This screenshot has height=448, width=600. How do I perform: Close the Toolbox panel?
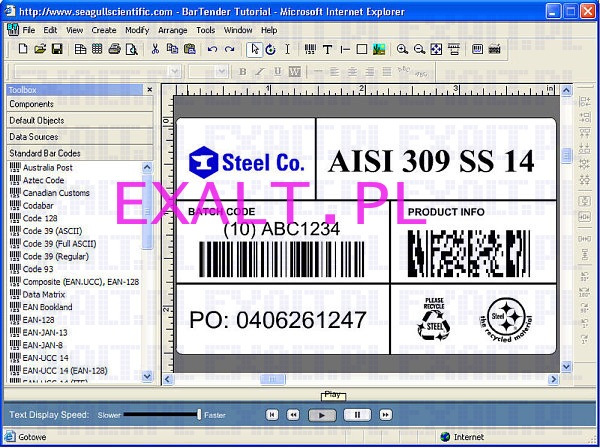[150, 90]
